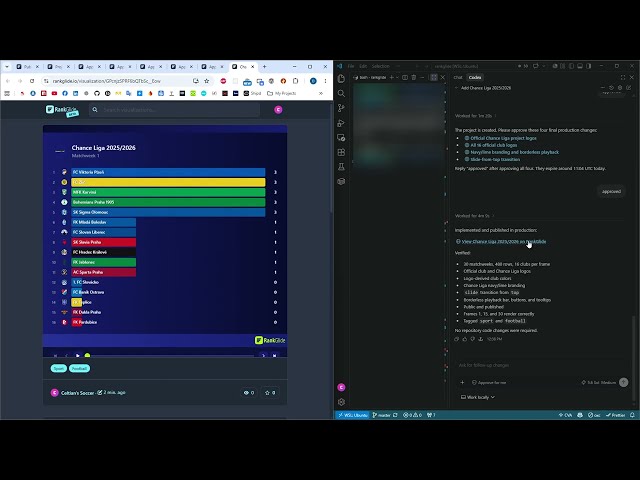
Task: Open a new Chrome tab
Action: click(x=264, y=67)
